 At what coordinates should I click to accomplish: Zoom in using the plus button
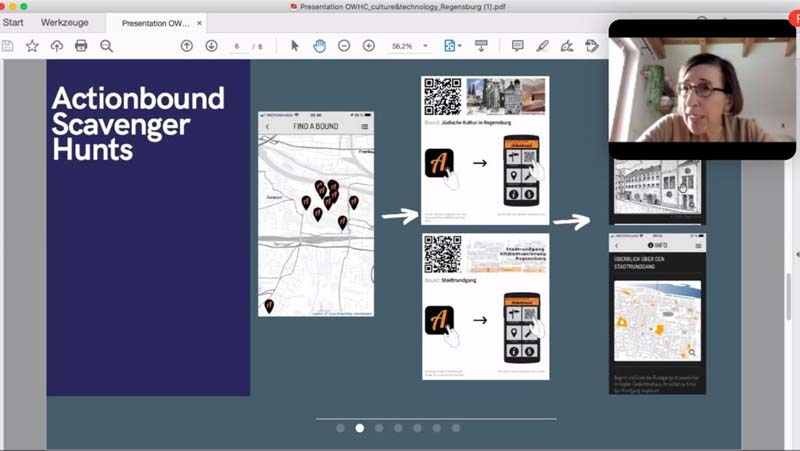tap(369, 46)
